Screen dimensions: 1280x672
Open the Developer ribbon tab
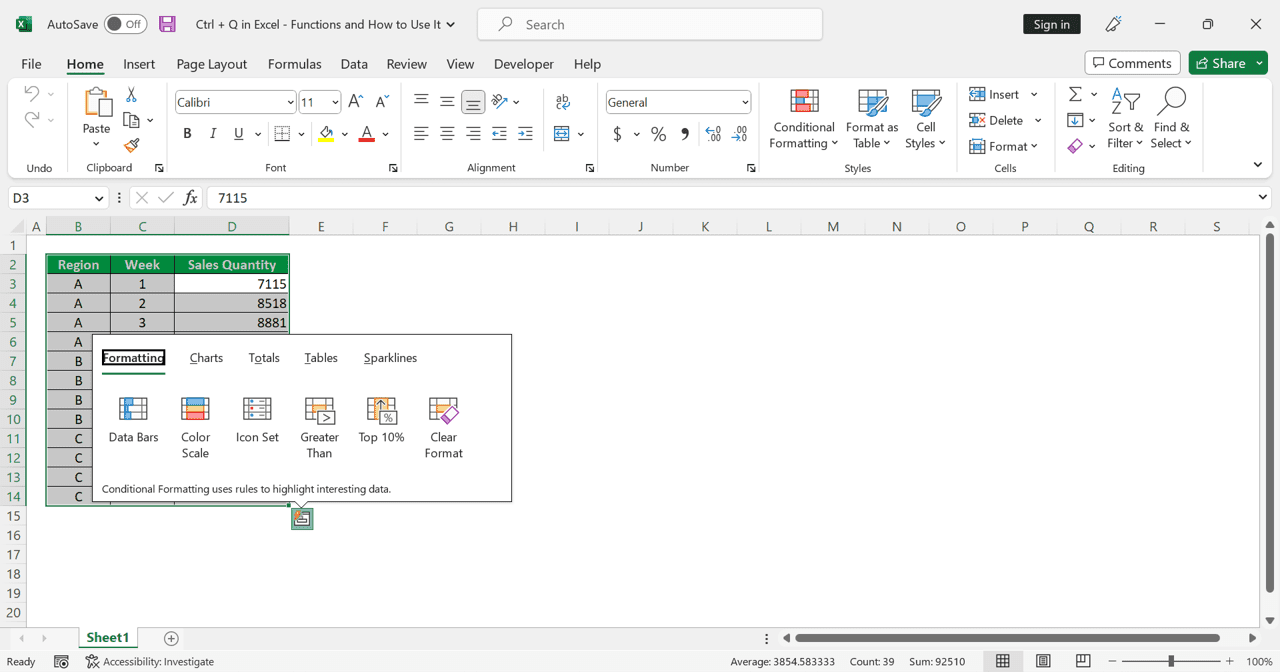[523, 64]
